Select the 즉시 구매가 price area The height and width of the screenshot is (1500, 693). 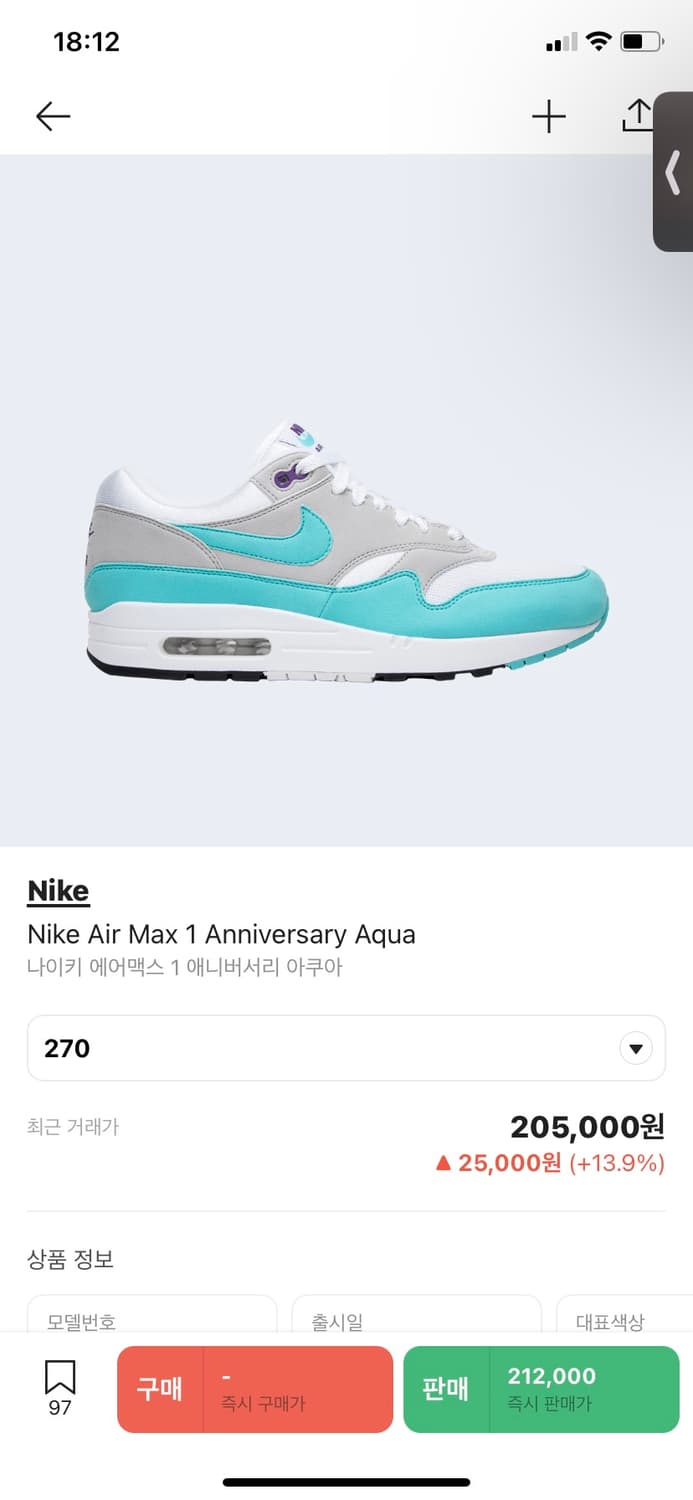coord(298,1389)
